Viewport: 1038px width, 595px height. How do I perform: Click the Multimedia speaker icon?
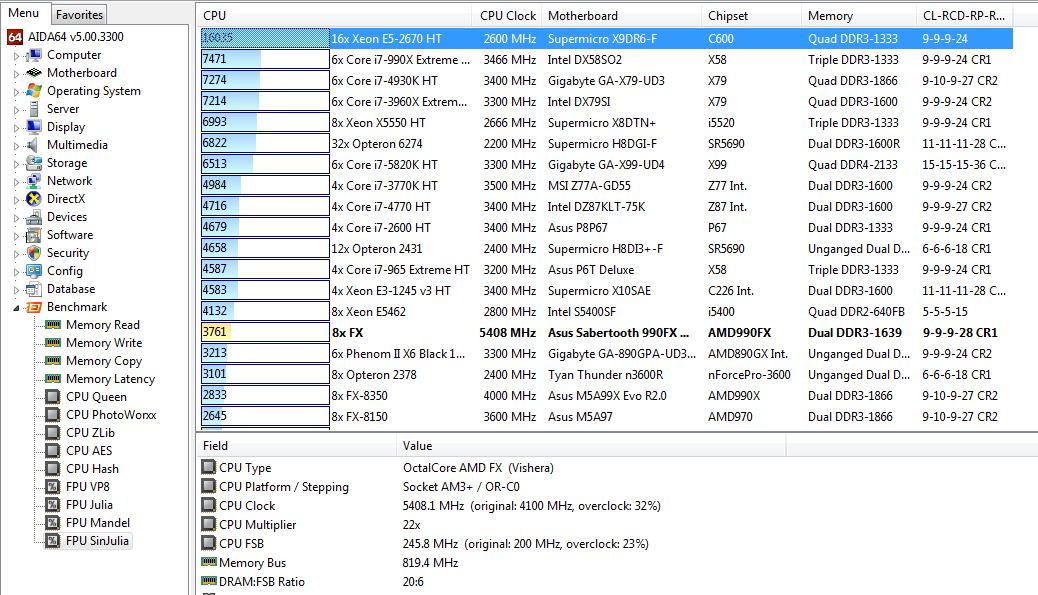[x=34, y=145]
